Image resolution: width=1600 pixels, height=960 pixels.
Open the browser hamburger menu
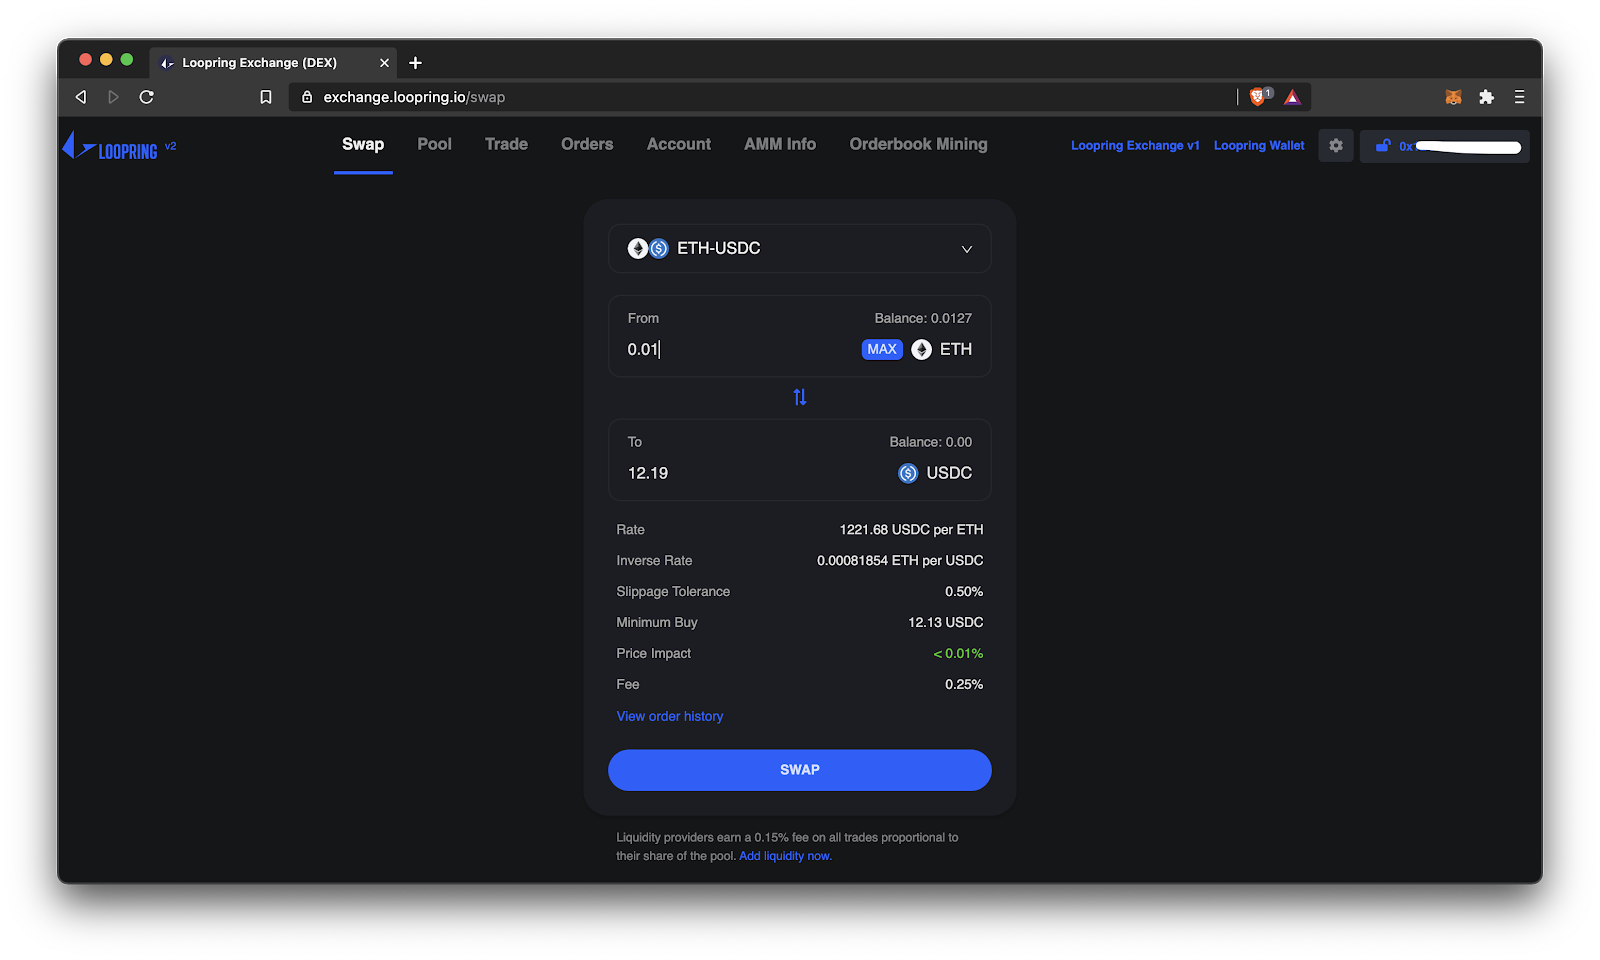tap(1520, 97)
